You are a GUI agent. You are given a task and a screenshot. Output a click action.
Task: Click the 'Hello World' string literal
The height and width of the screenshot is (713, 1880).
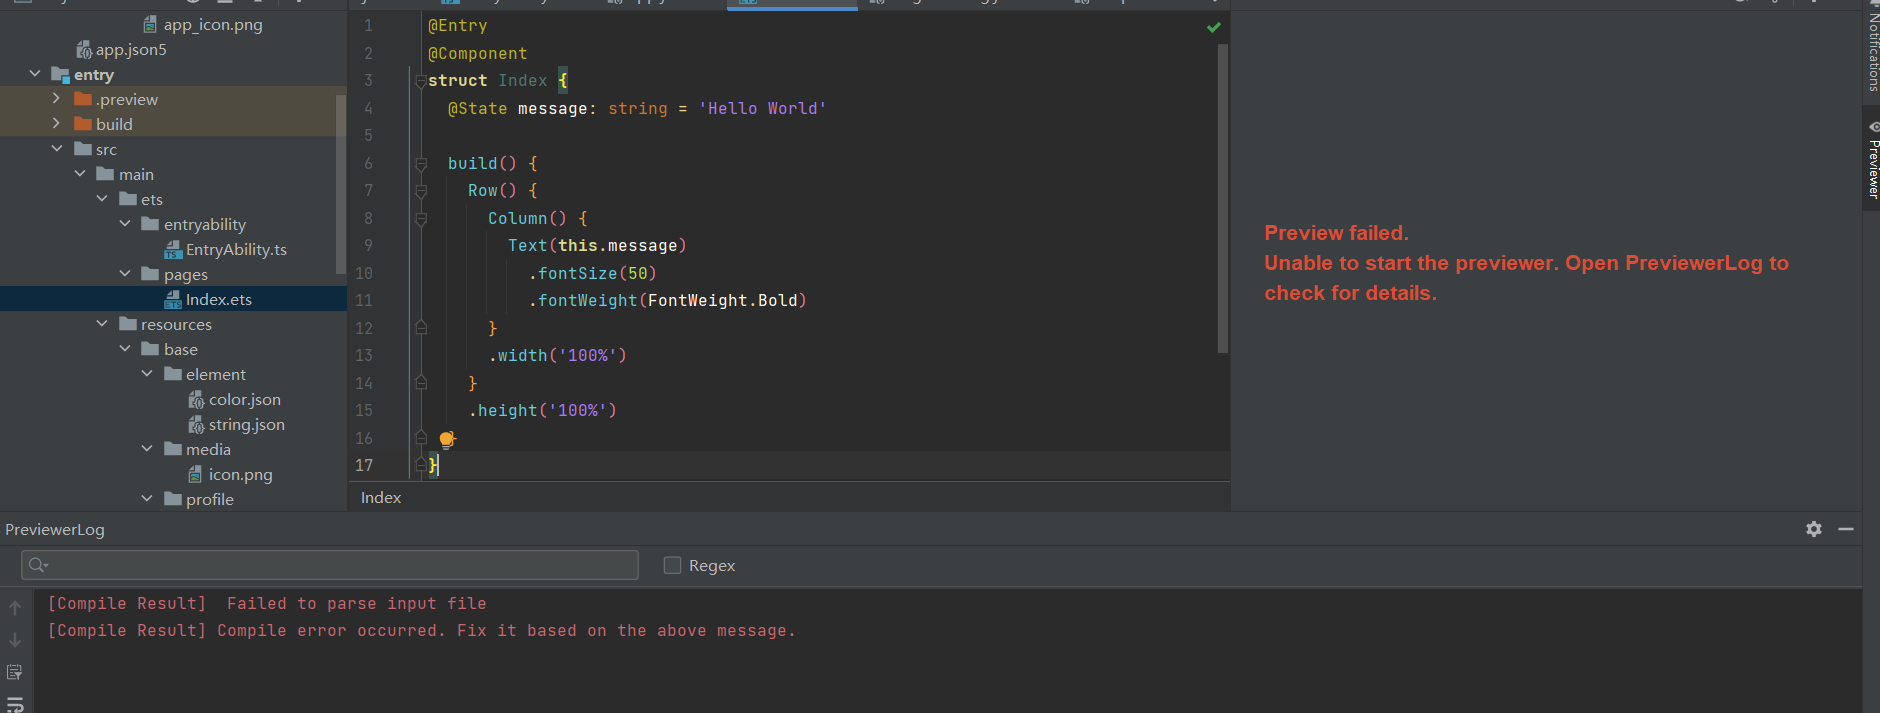click(x=762, y=108)
